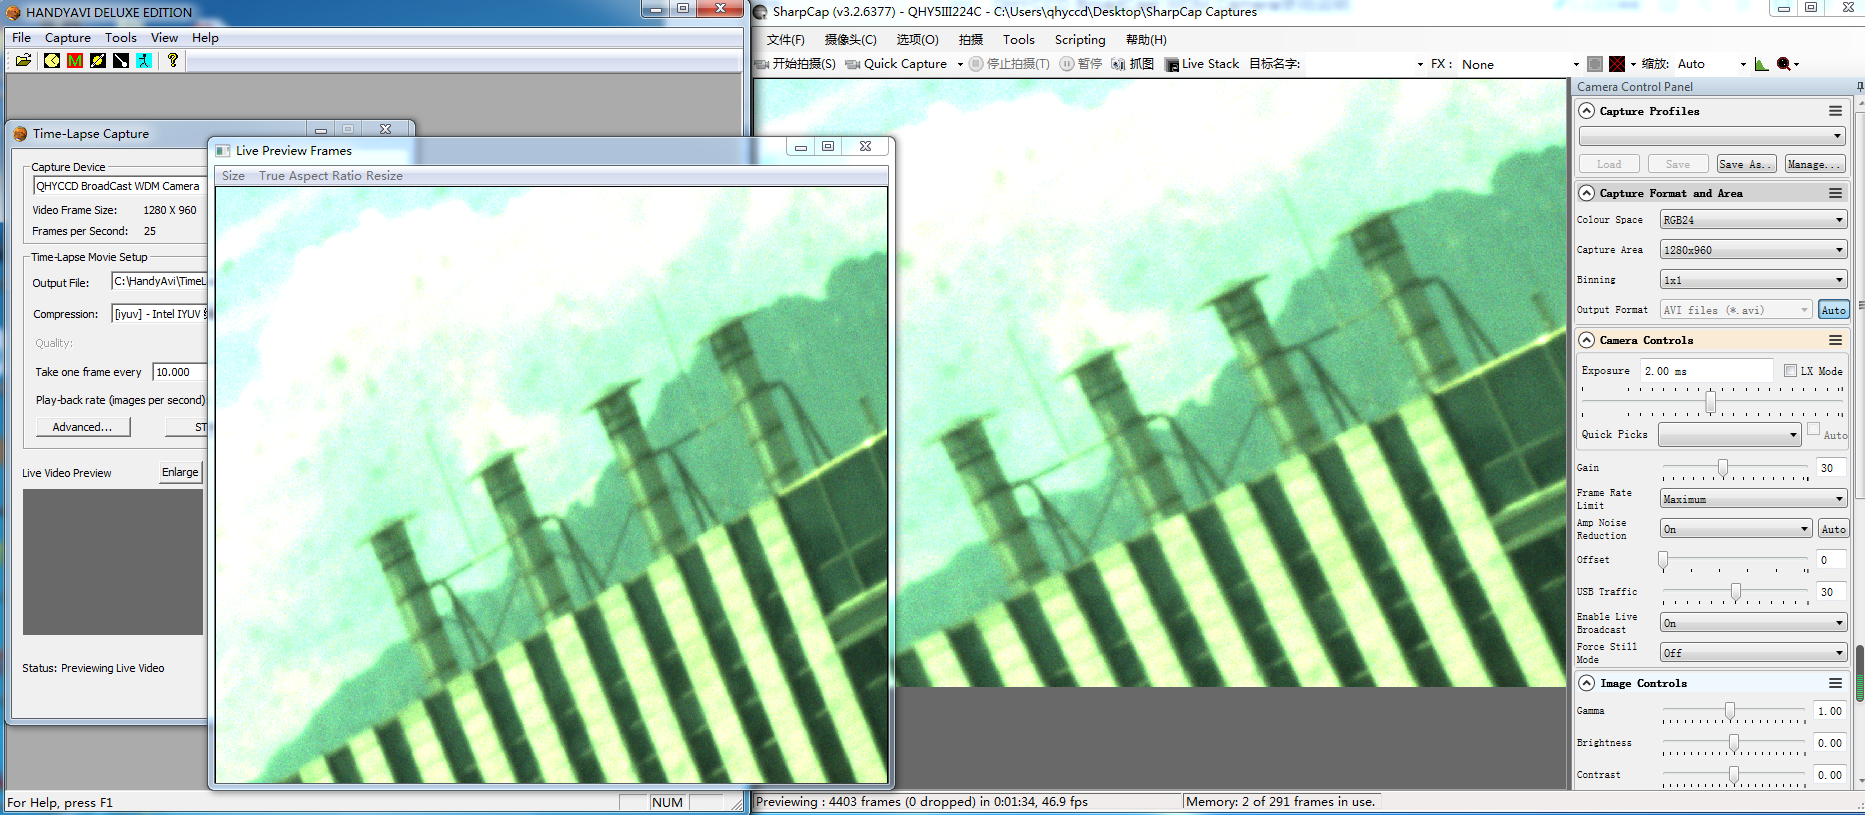
Task: Open the Enable Live Broadcast dropdown
Action: click(1753, 623)
